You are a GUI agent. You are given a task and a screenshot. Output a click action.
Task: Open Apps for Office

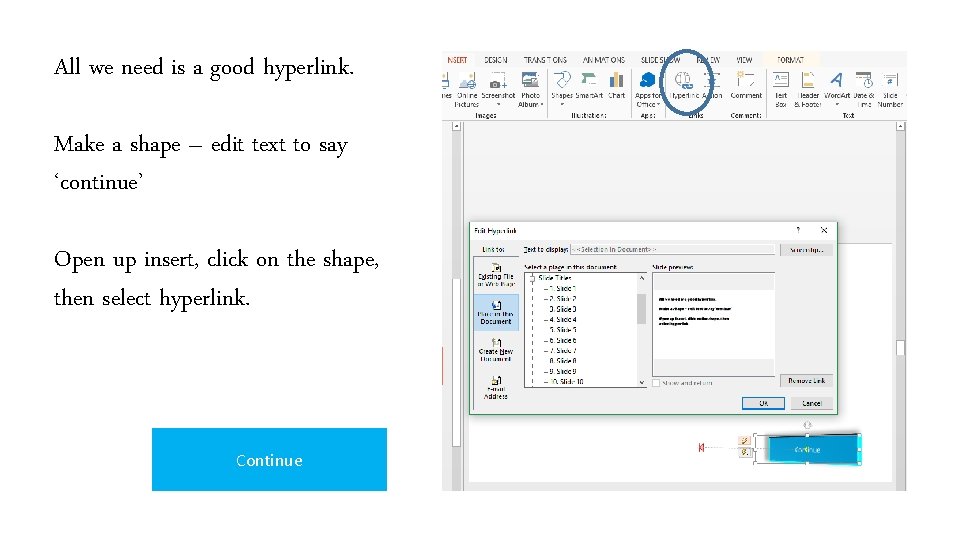pyautogui.click(x=648, y=89)
